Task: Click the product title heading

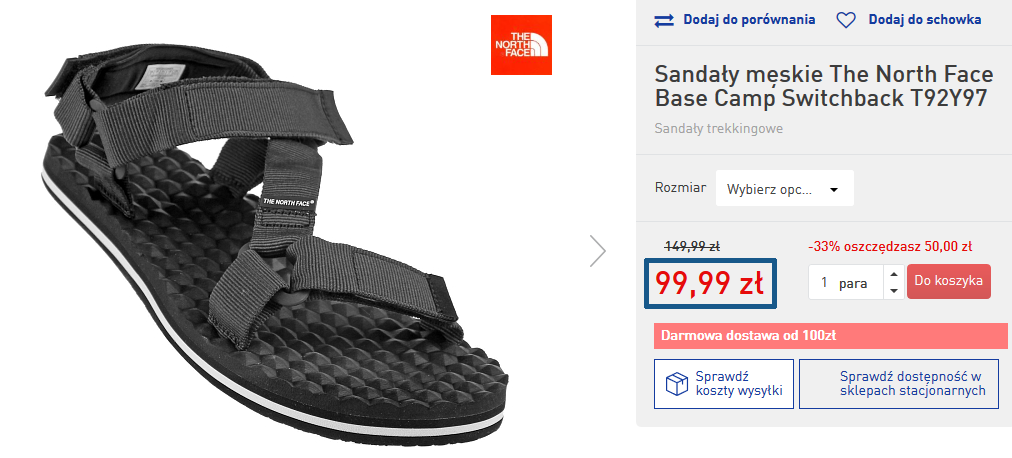Action: tap(823, 87)
